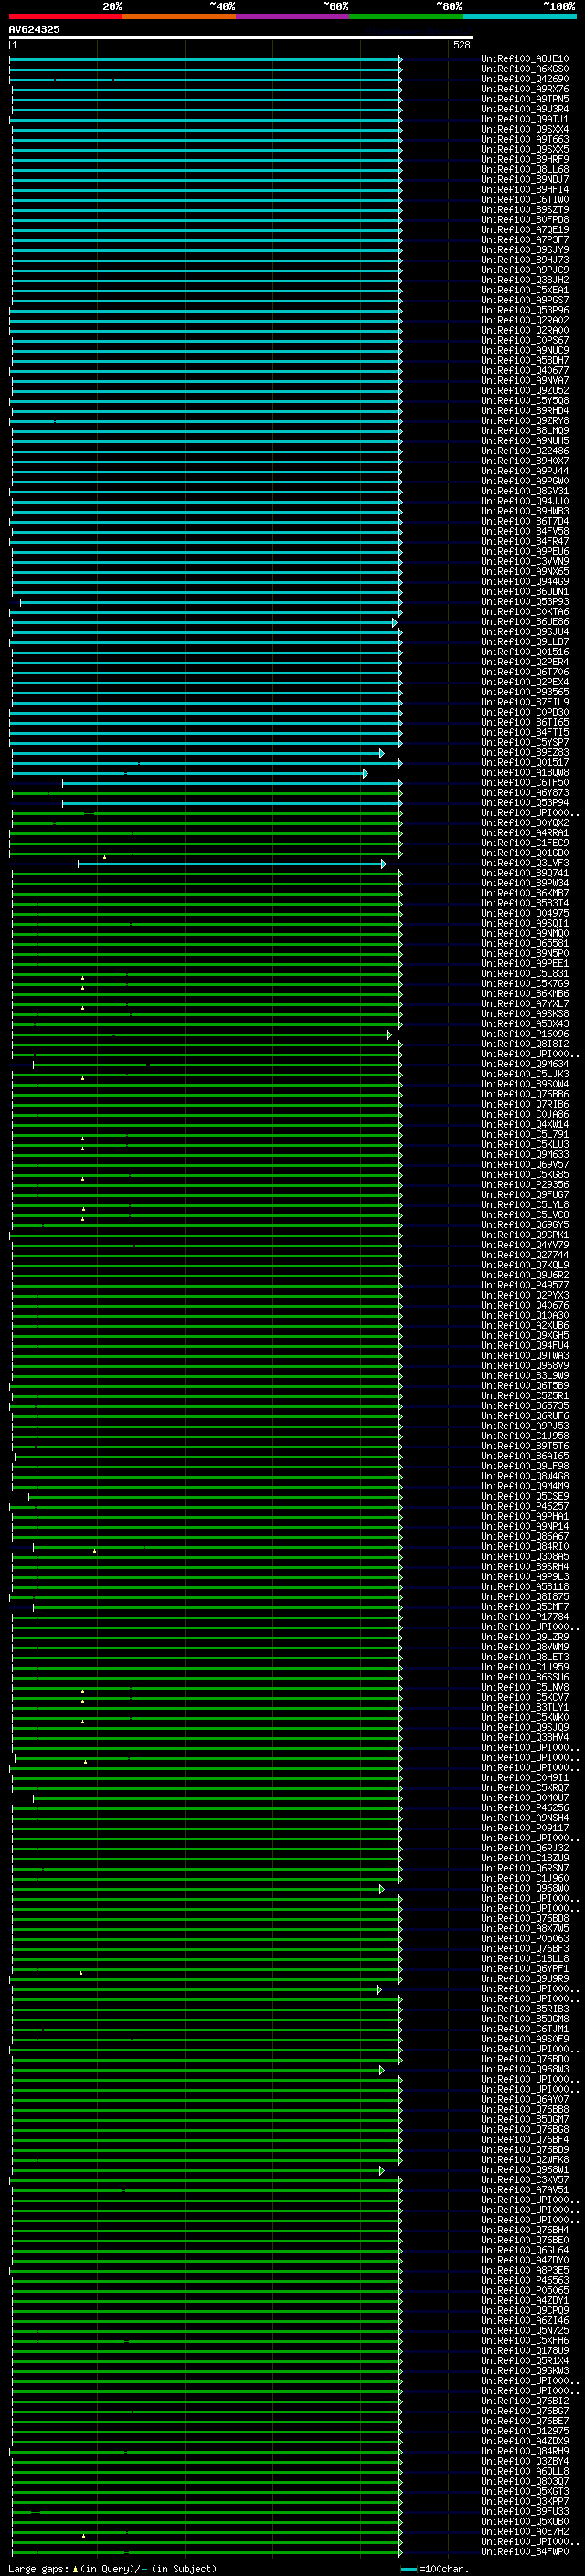Click the cyan scale bar beside =100char.
The width and height of the screenshot is (585, 2576).
[409, 2568]
